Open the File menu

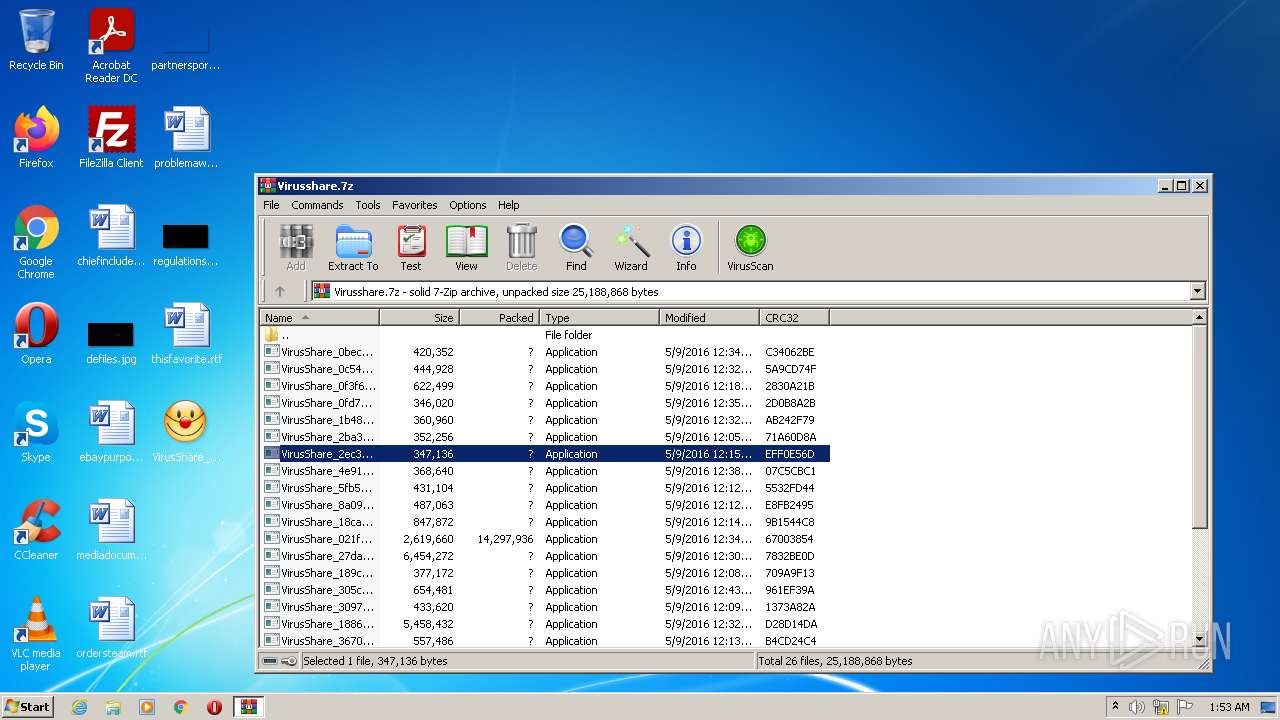pyautogui.click(x=271, y=205)
